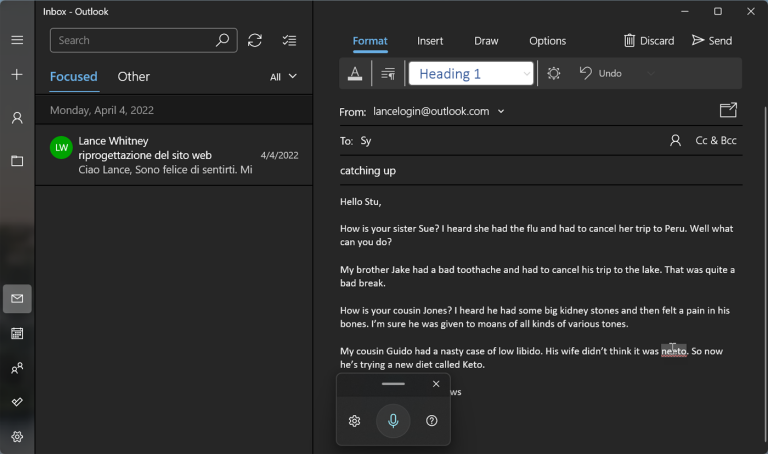Screen dimensions: 768x454
Task: Switch to Mail icon in sidebar
Action: pos(17,299)
